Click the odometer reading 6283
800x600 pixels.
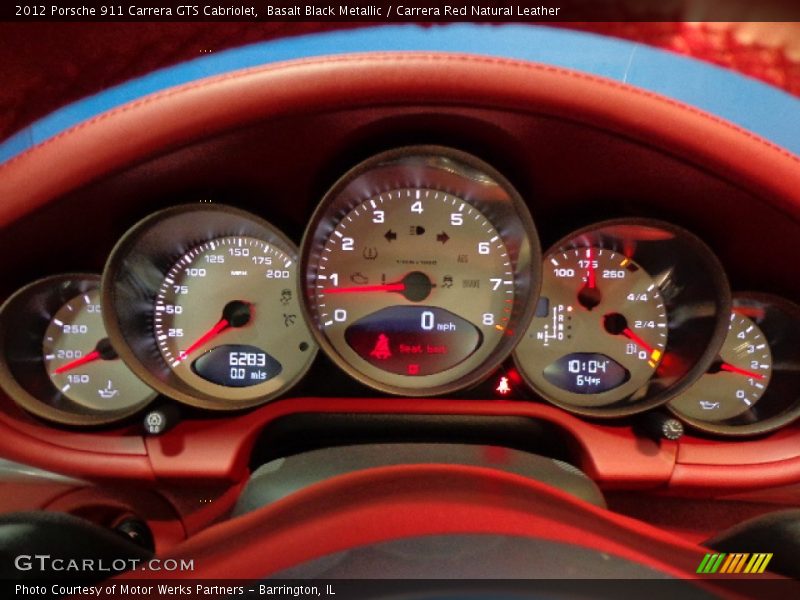coord(247,359)
